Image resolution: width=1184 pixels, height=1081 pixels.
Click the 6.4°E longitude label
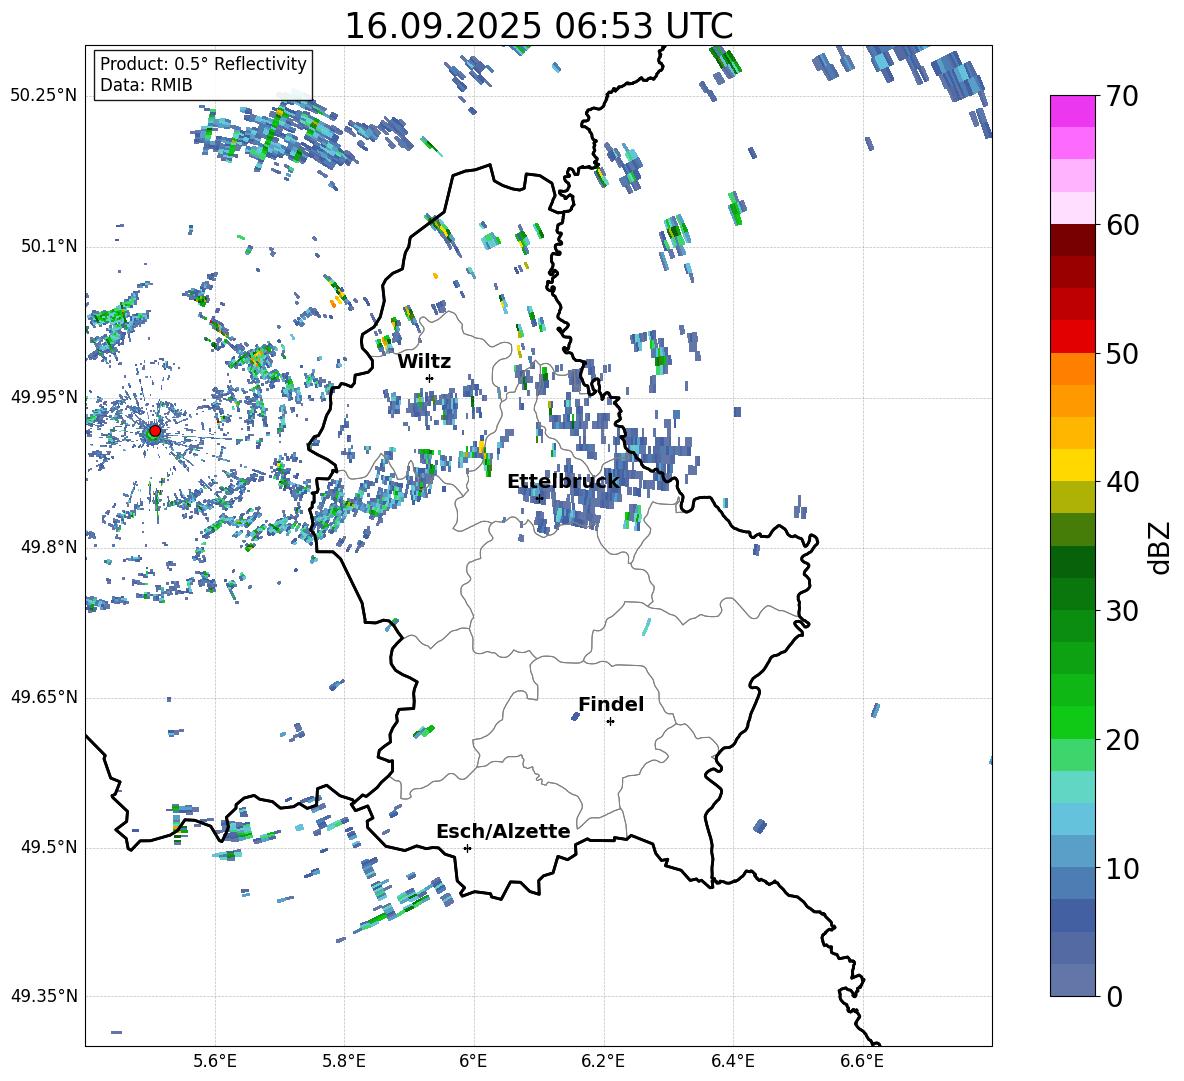coord(732,1062)
